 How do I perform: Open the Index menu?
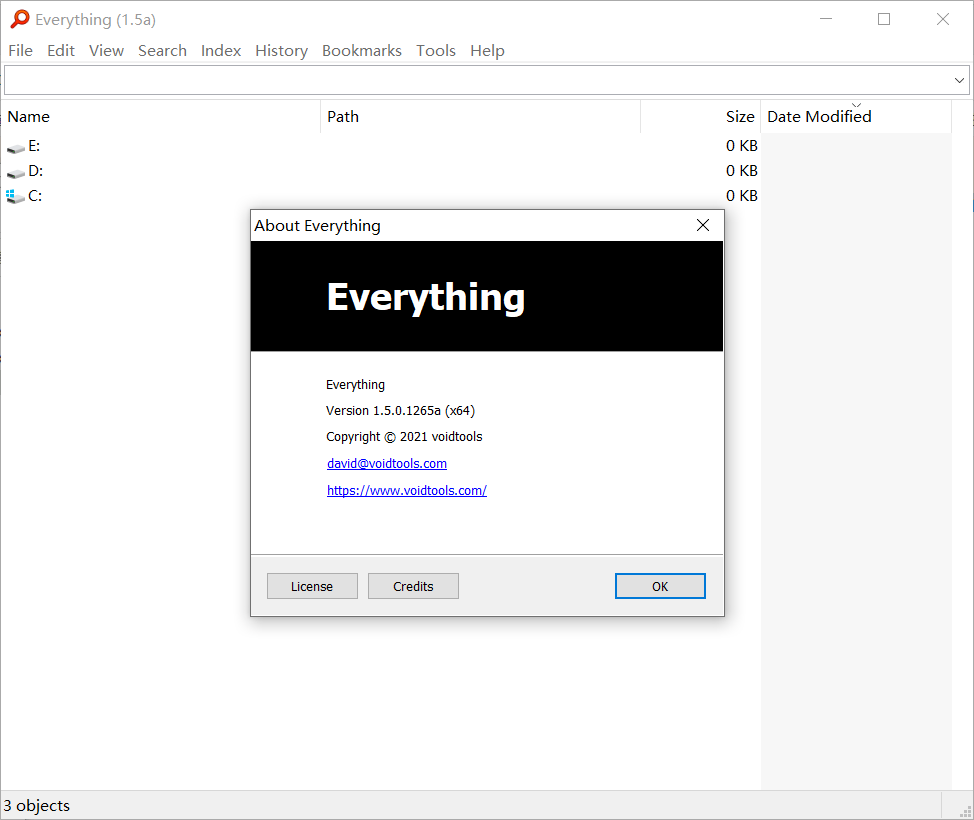click(220, 50)
